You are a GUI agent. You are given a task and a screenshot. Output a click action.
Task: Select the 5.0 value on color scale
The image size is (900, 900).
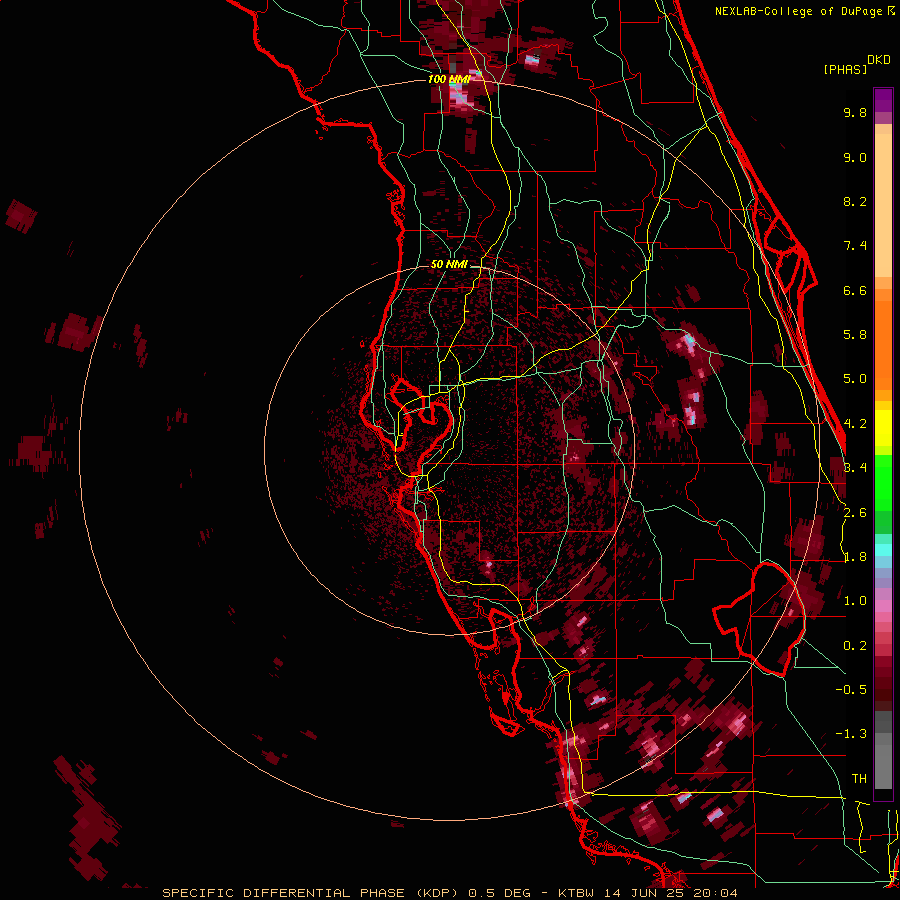pos(855,379)
